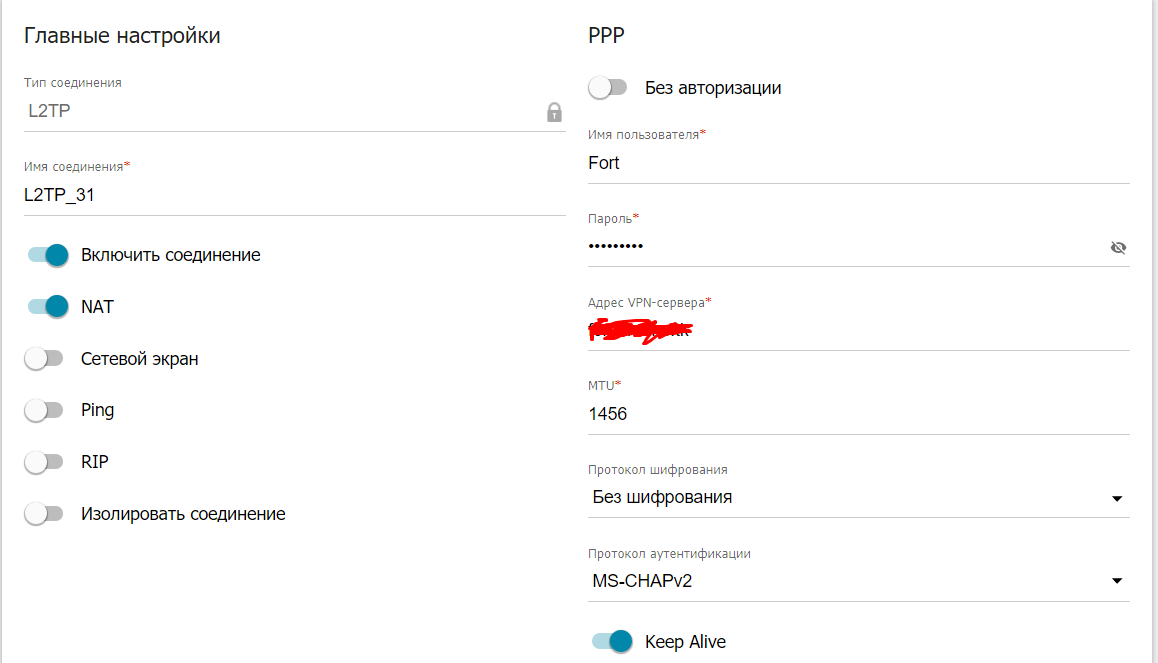Disable the Включить соединение toggle

[48, 255]
